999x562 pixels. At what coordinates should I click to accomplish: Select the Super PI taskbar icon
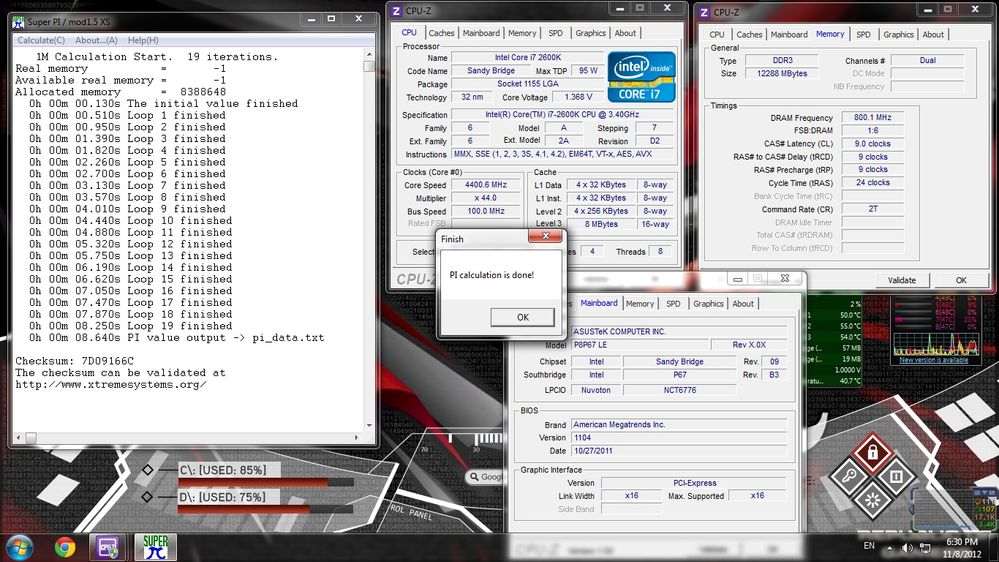[155, 547]
